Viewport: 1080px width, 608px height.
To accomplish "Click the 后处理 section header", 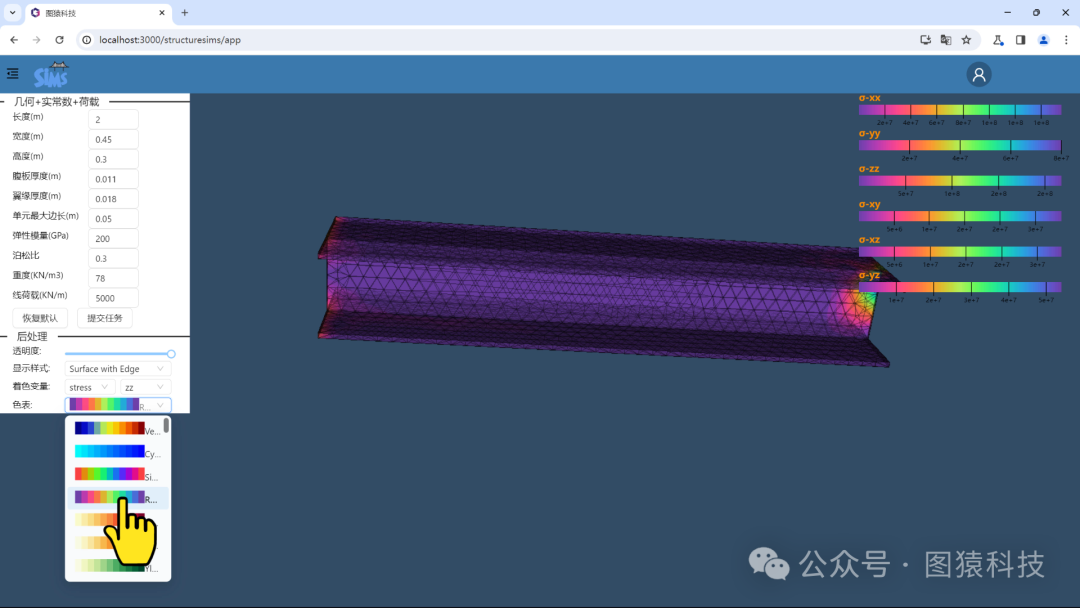I will point(32,336).
